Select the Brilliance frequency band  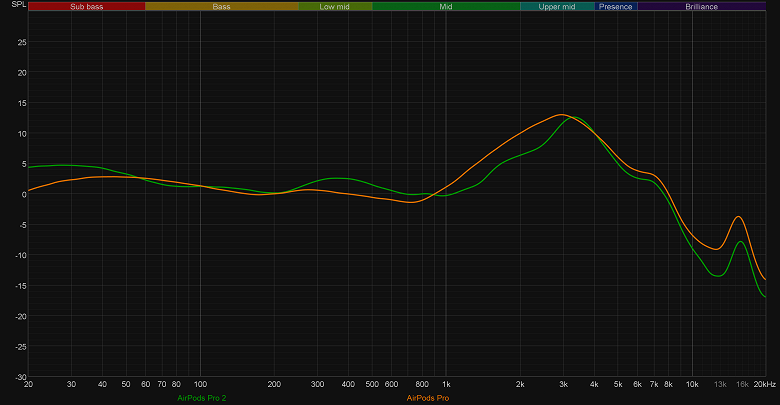[701, 6]
